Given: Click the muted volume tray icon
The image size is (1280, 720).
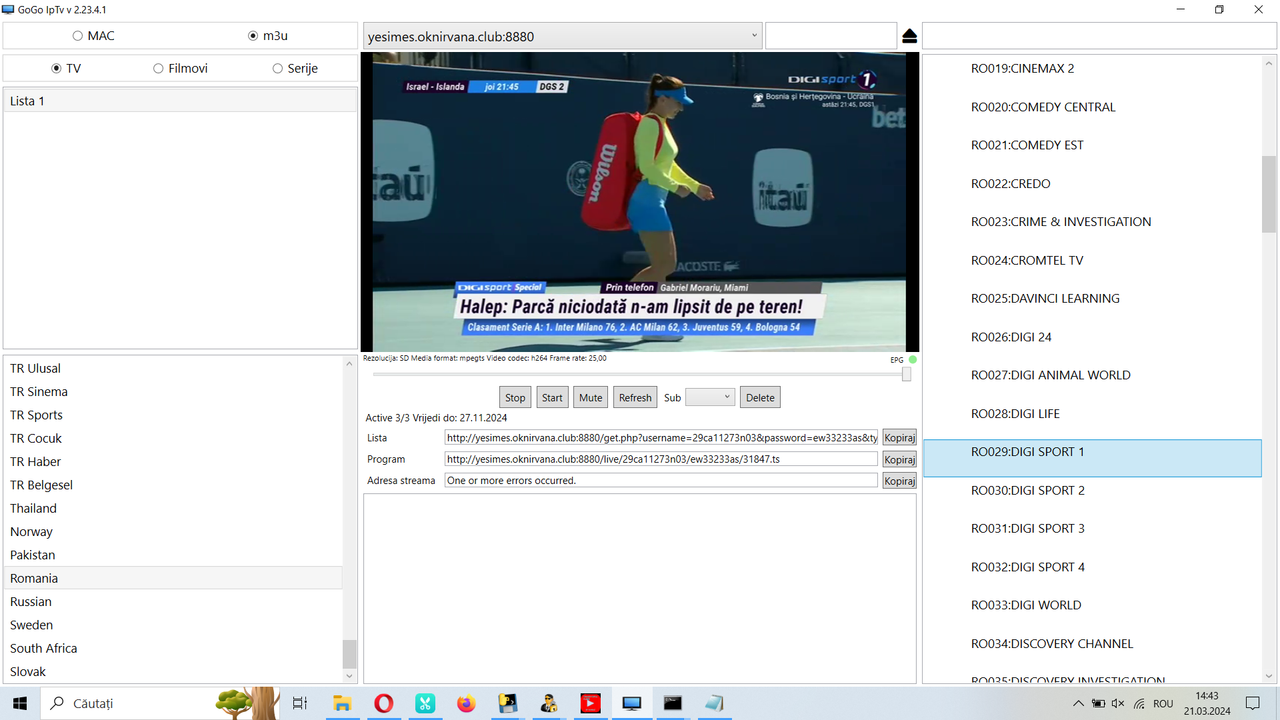Looking at the screenshot, I should [x=1118, y=704].
